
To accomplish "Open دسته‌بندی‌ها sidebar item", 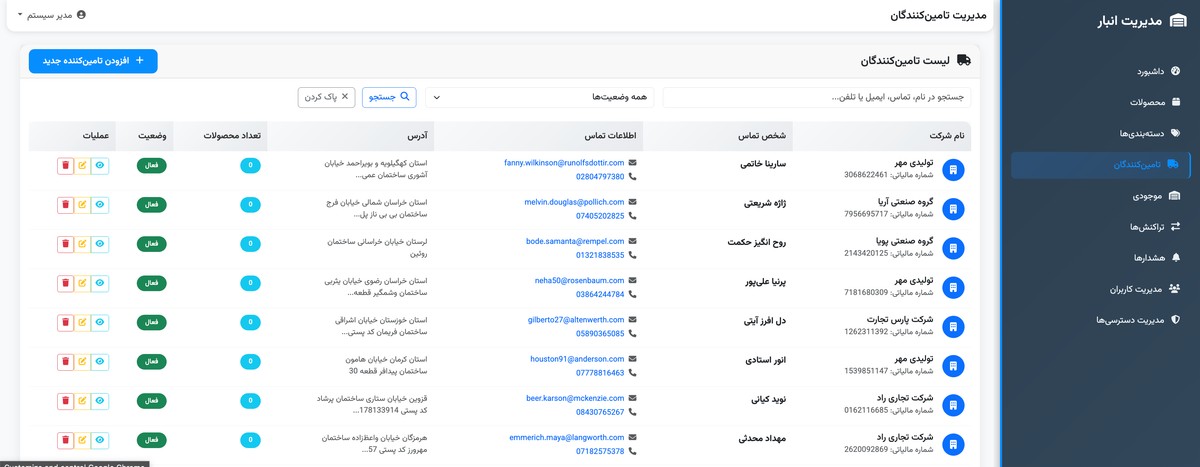I will 1149,133.
